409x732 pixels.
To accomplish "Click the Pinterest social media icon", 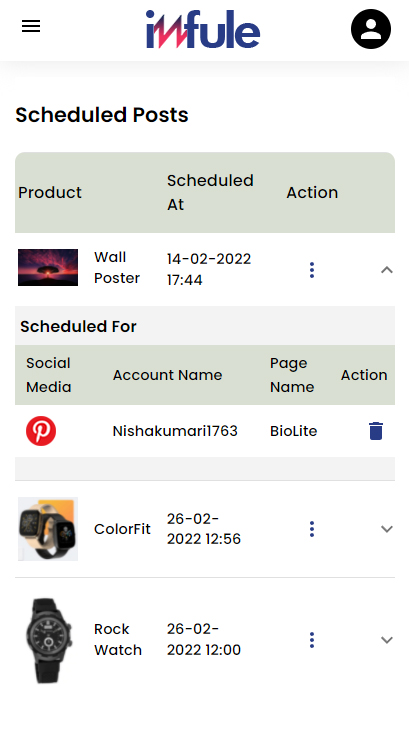I will (41, 431).
